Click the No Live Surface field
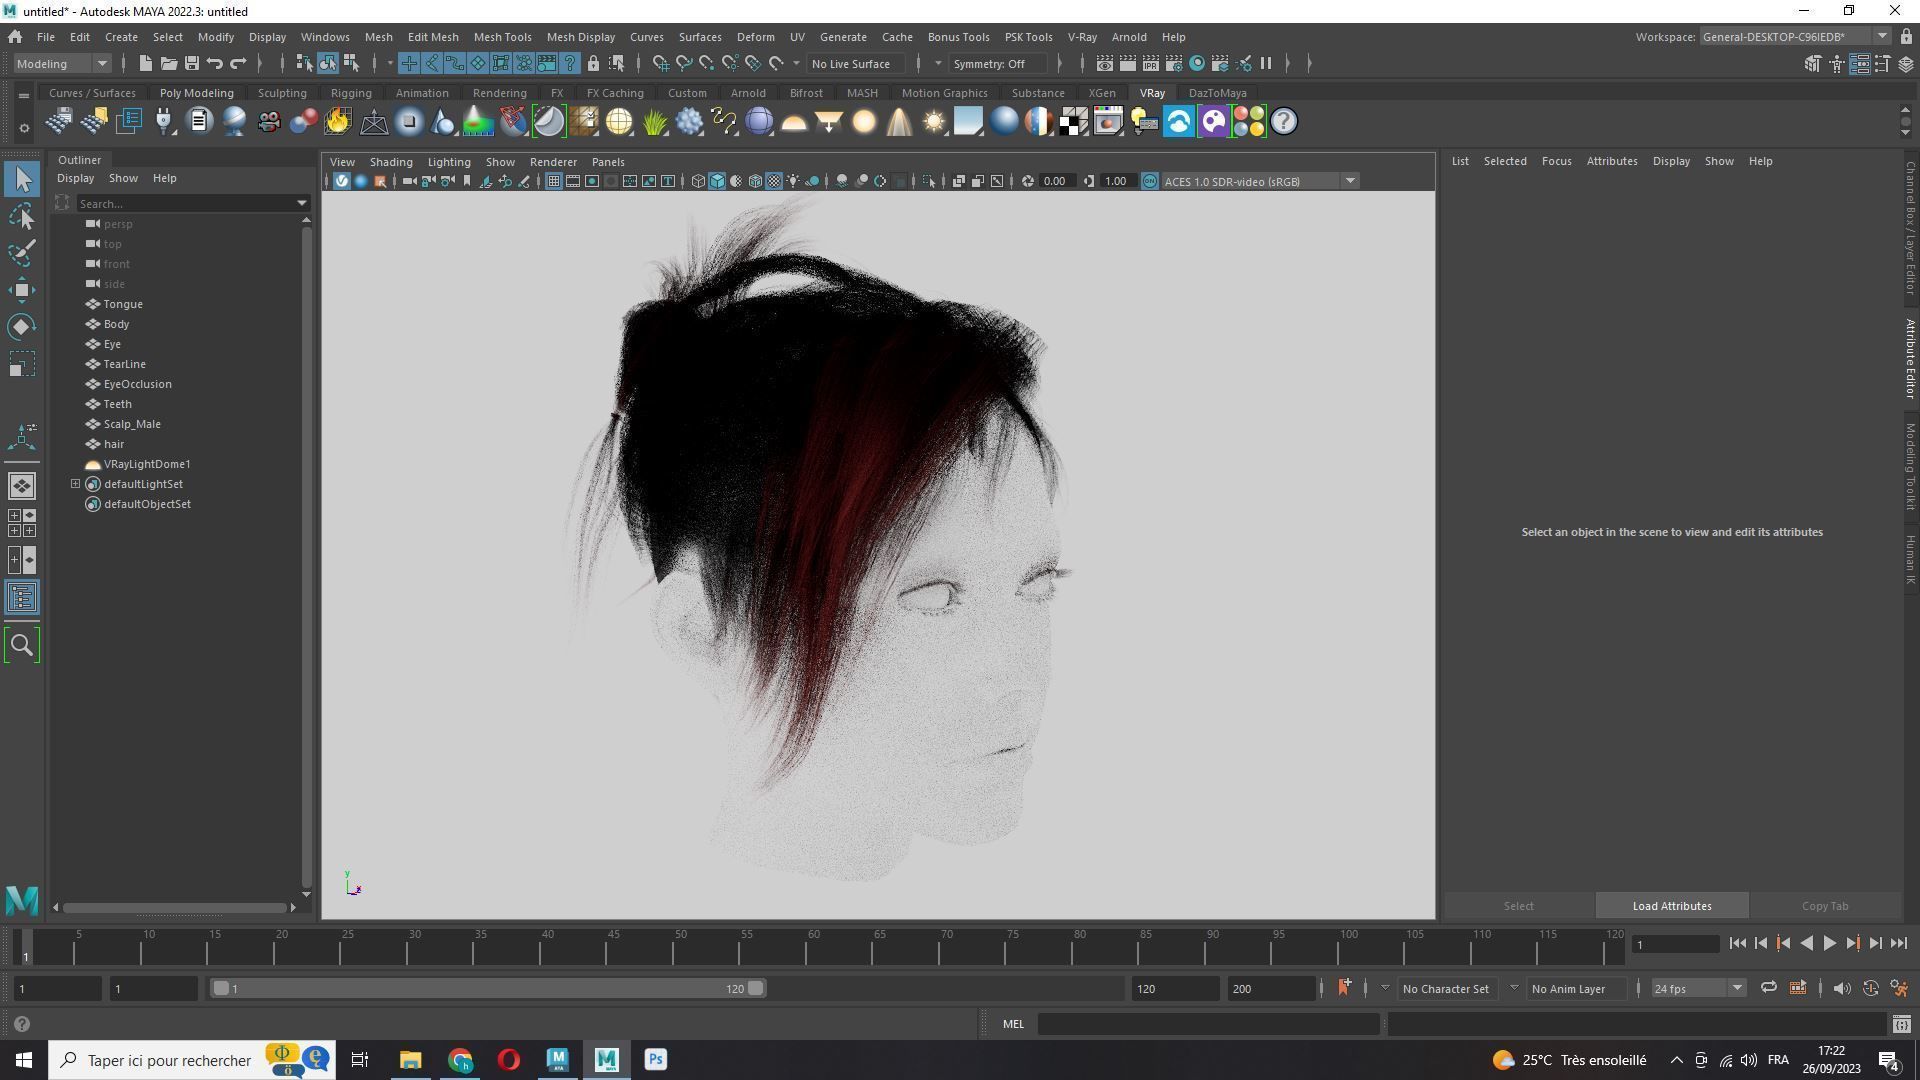 pyautogui.click(x=857, y=64)
